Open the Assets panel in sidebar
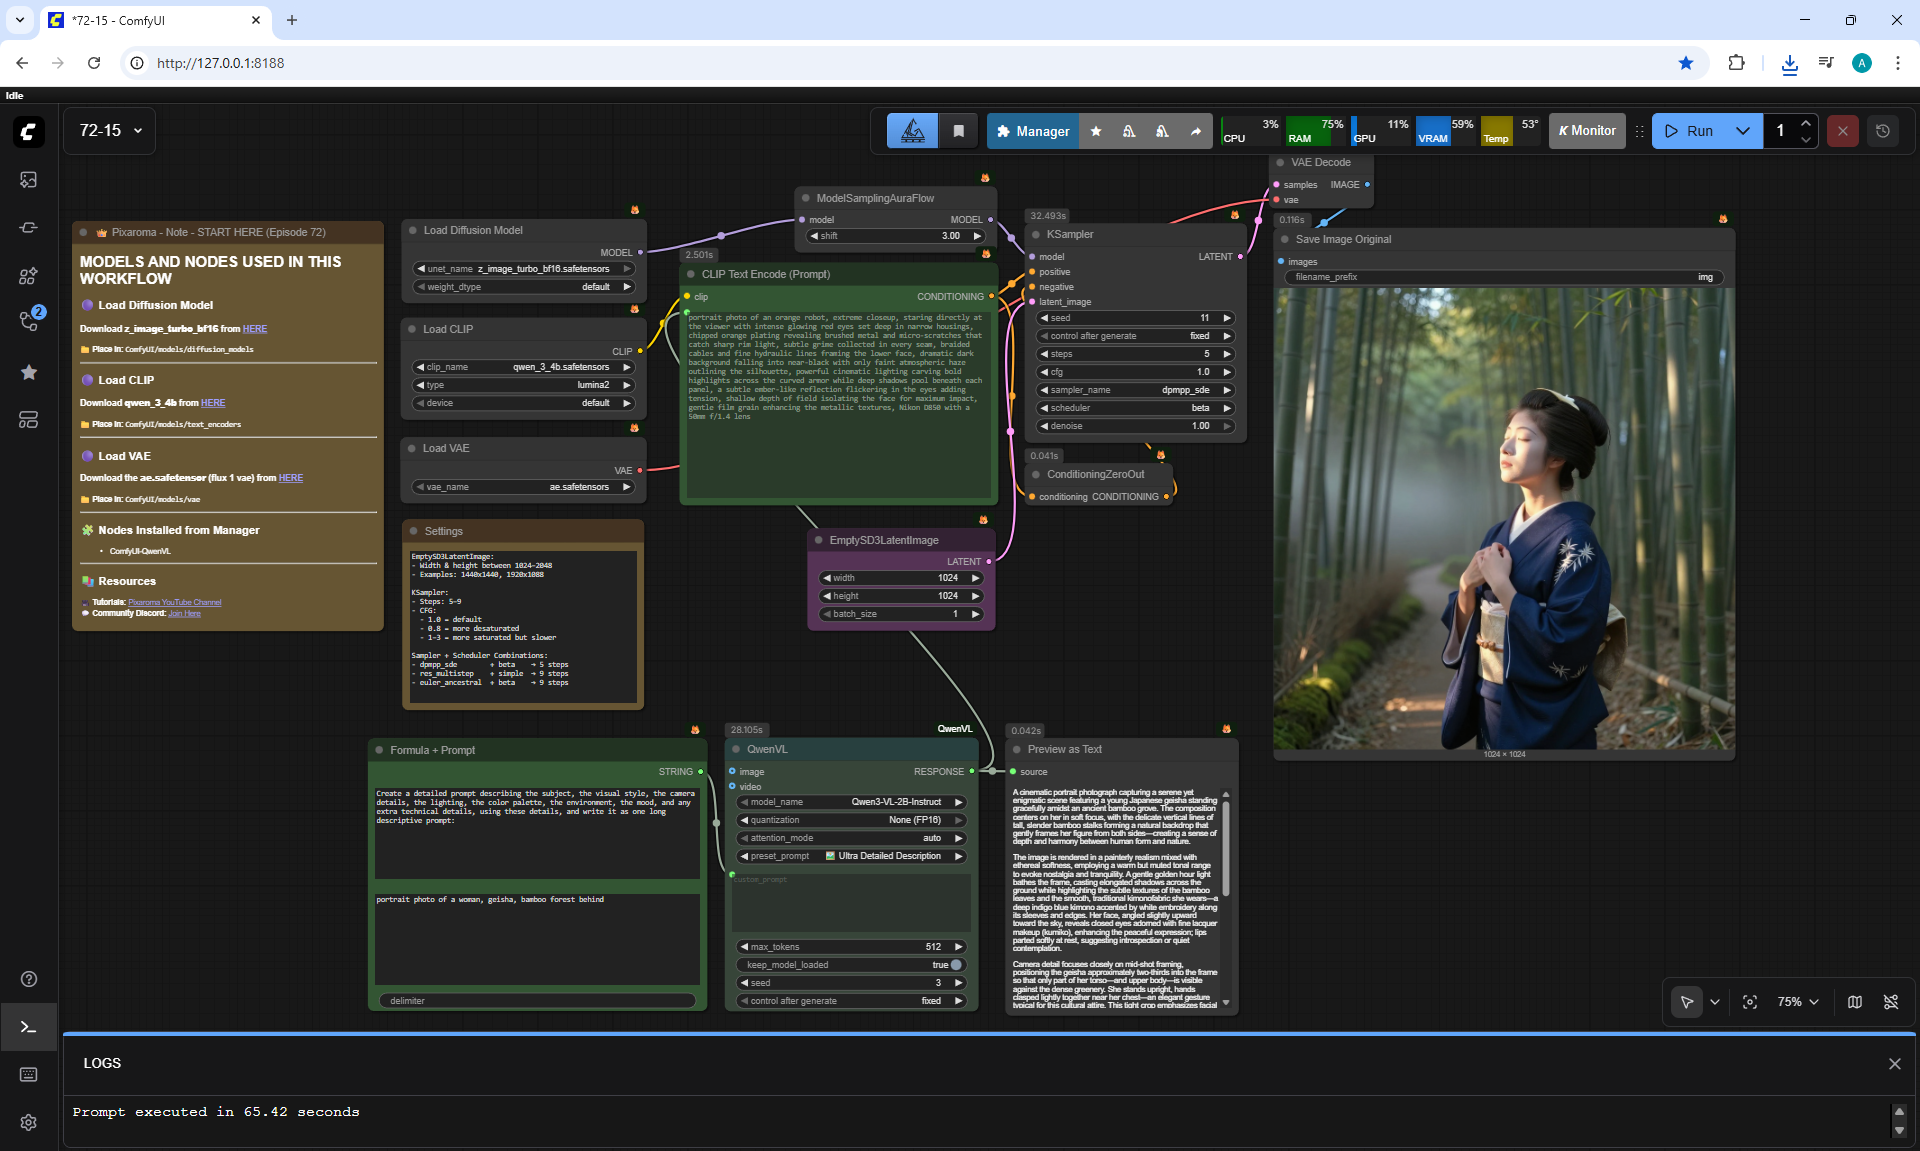Screen dimensions: 1920x1151 (28, 180)
